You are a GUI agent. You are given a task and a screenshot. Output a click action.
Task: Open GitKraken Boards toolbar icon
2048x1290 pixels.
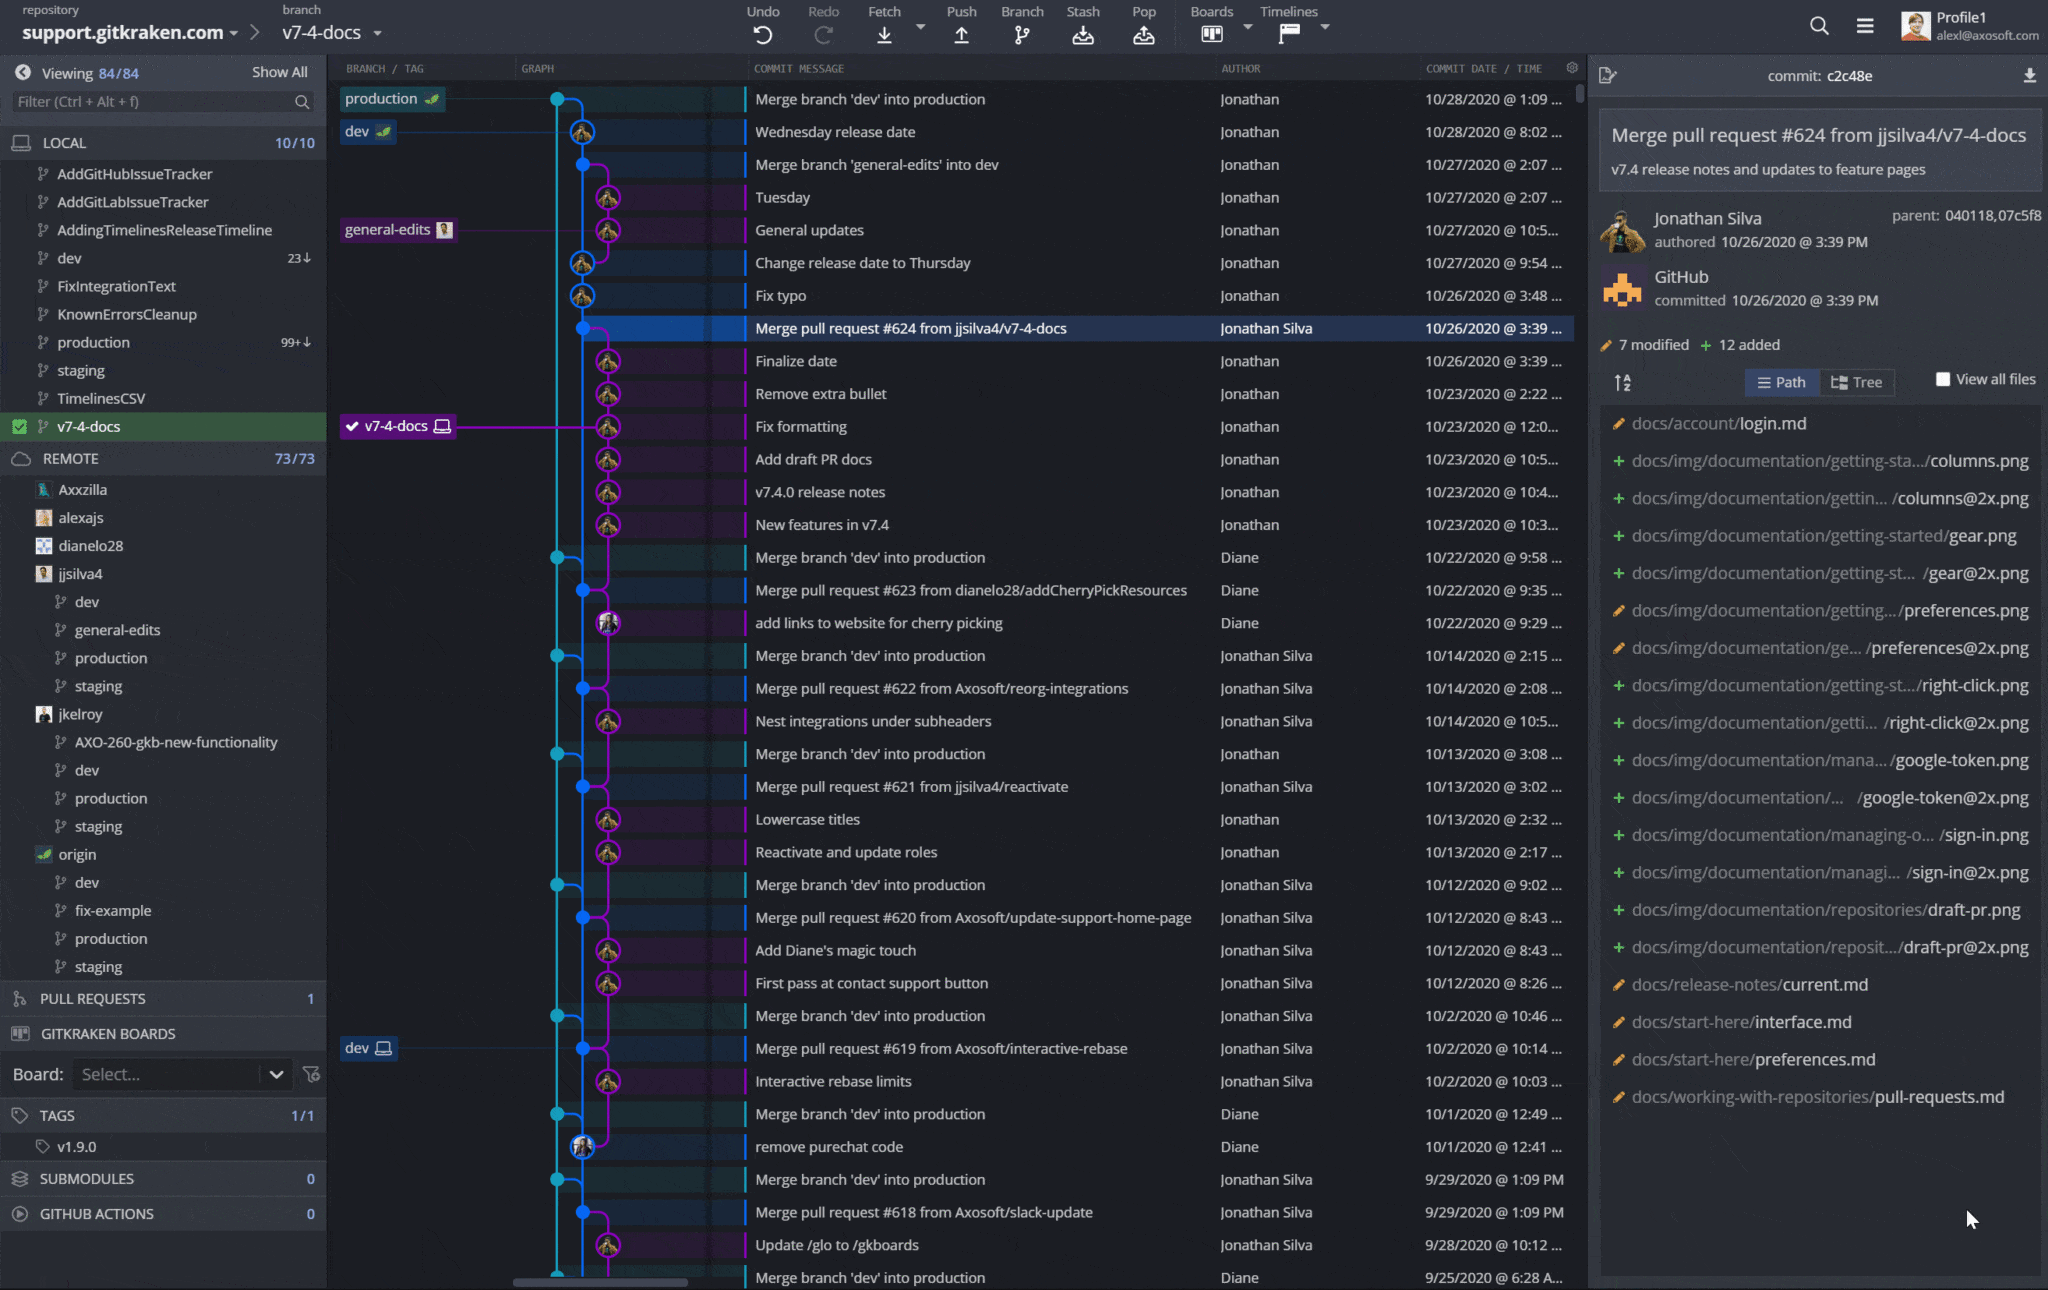pos(1212,34)
